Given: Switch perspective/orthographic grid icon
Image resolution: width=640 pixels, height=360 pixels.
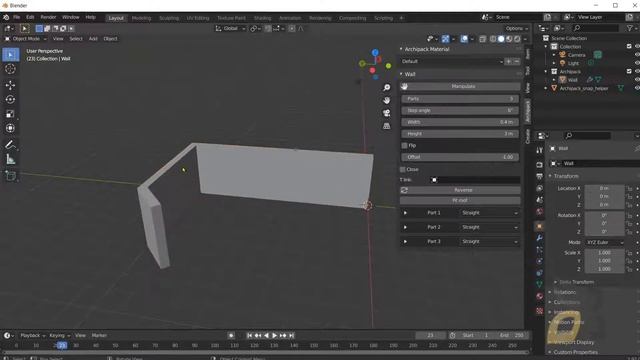Looking at the screenshot, I should click(x=386, y=126).
